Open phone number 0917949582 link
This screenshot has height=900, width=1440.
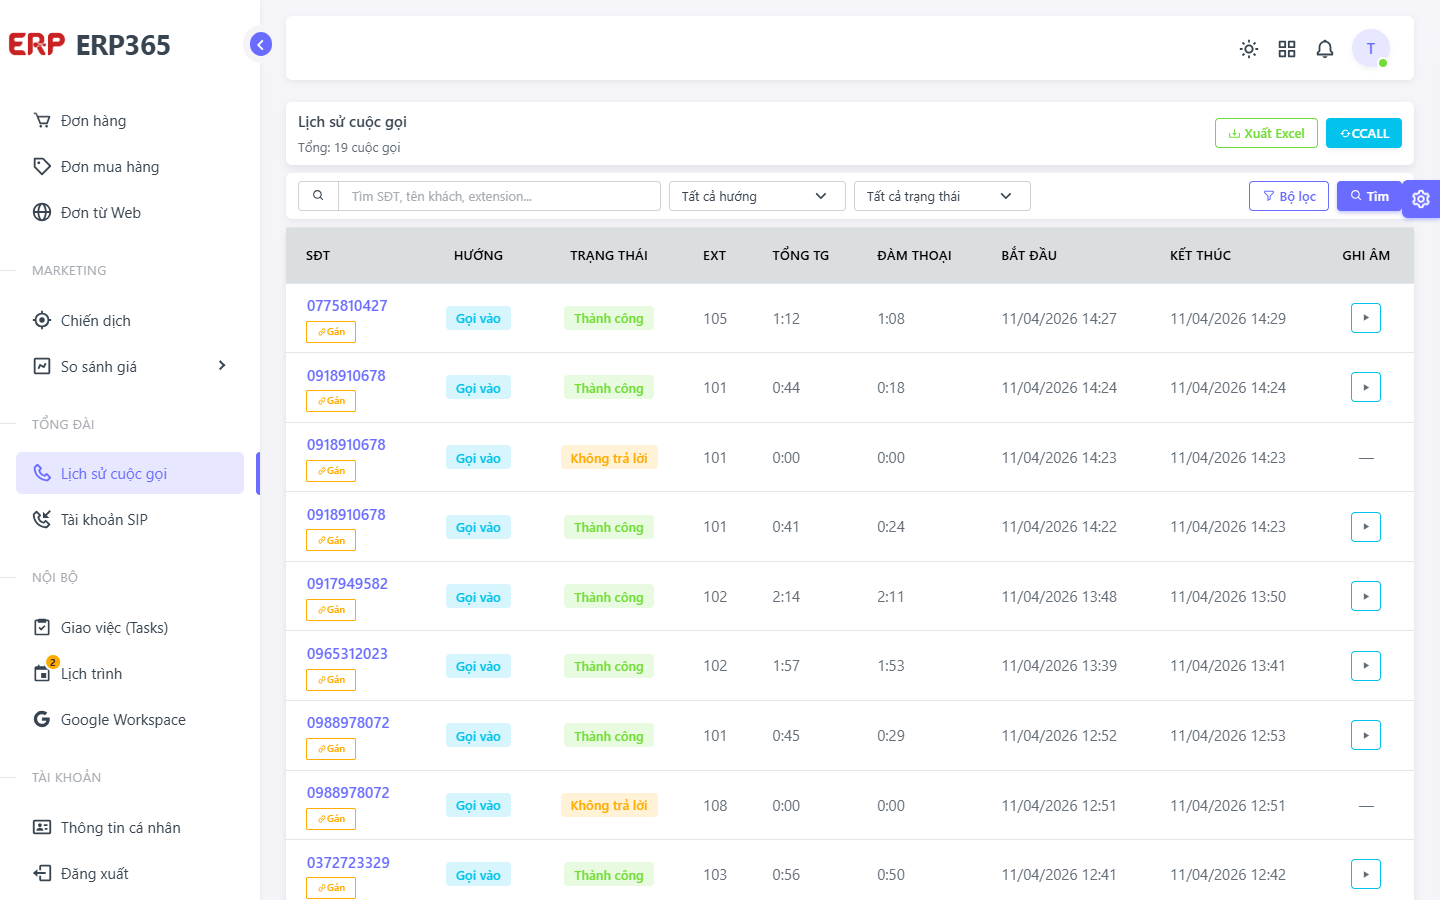click(x=347, y=584)
